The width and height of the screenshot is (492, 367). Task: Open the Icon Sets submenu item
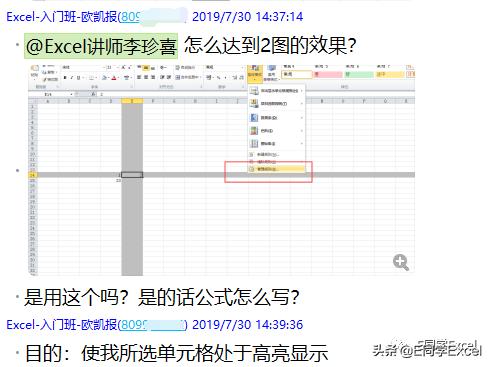point(277,144)
